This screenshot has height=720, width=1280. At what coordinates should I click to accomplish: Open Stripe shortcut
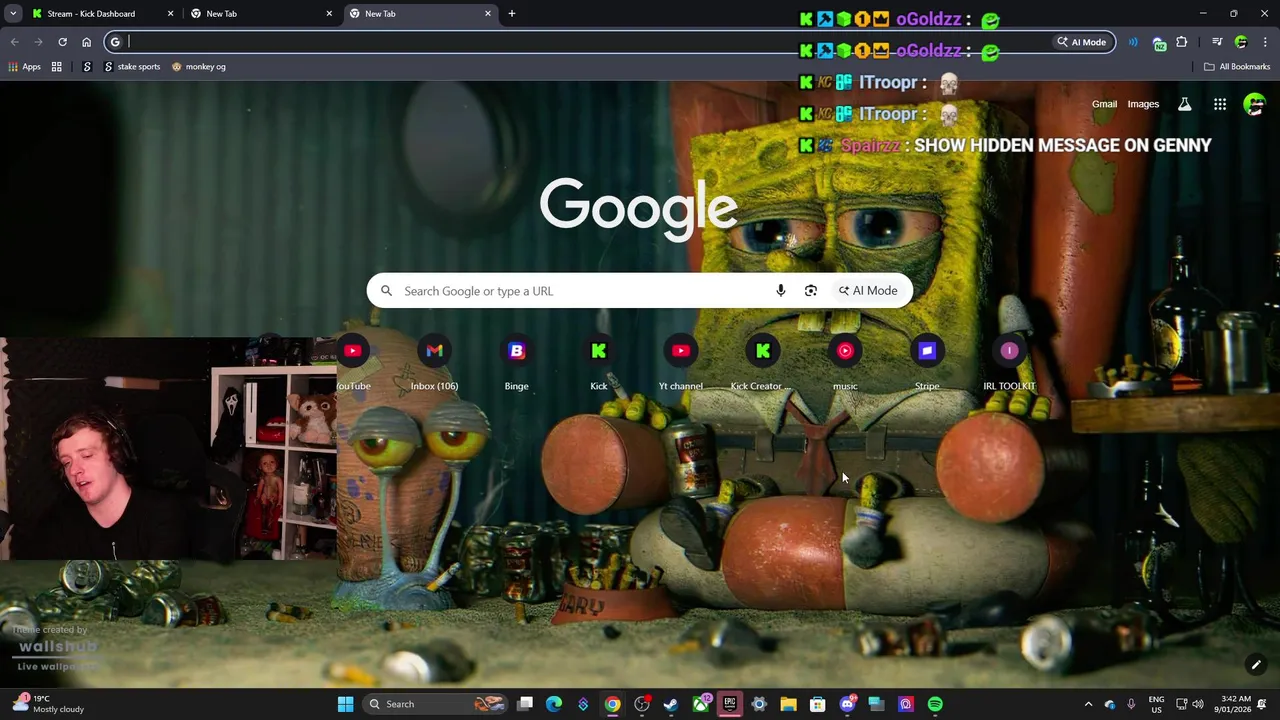[927, 364]
